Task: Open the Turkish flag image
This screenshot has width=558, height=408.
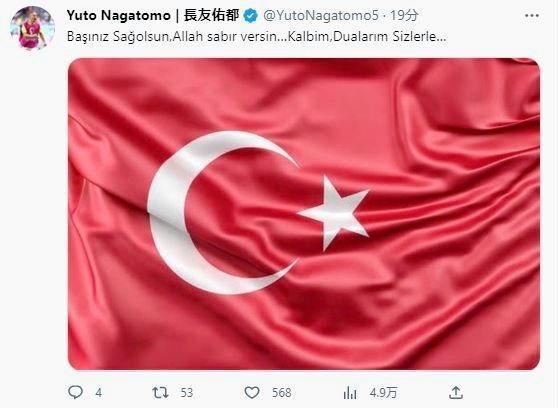Action: coord(304,214)
